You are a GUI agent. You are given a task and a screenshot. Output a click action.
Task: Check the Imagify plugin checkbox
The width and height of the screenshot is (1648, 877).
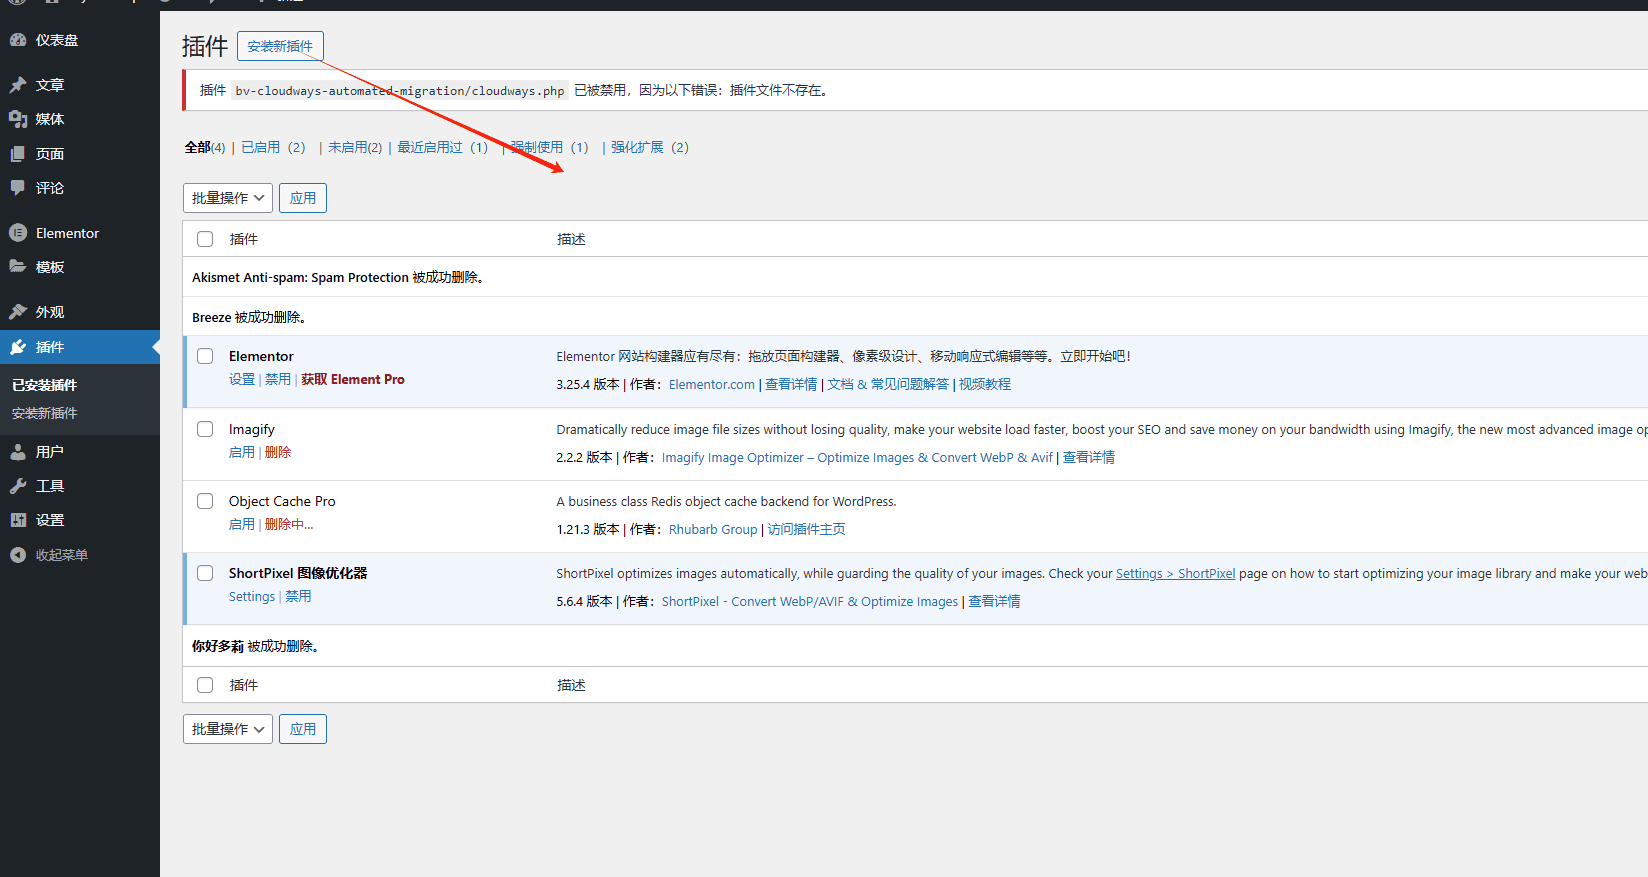pos(205,429)
